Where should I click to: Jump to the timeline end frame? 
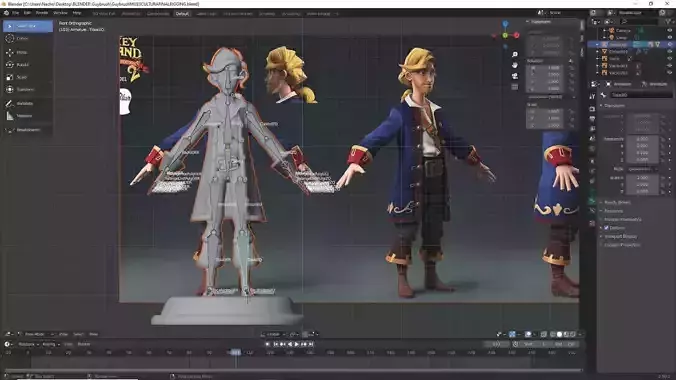[311, 344]
